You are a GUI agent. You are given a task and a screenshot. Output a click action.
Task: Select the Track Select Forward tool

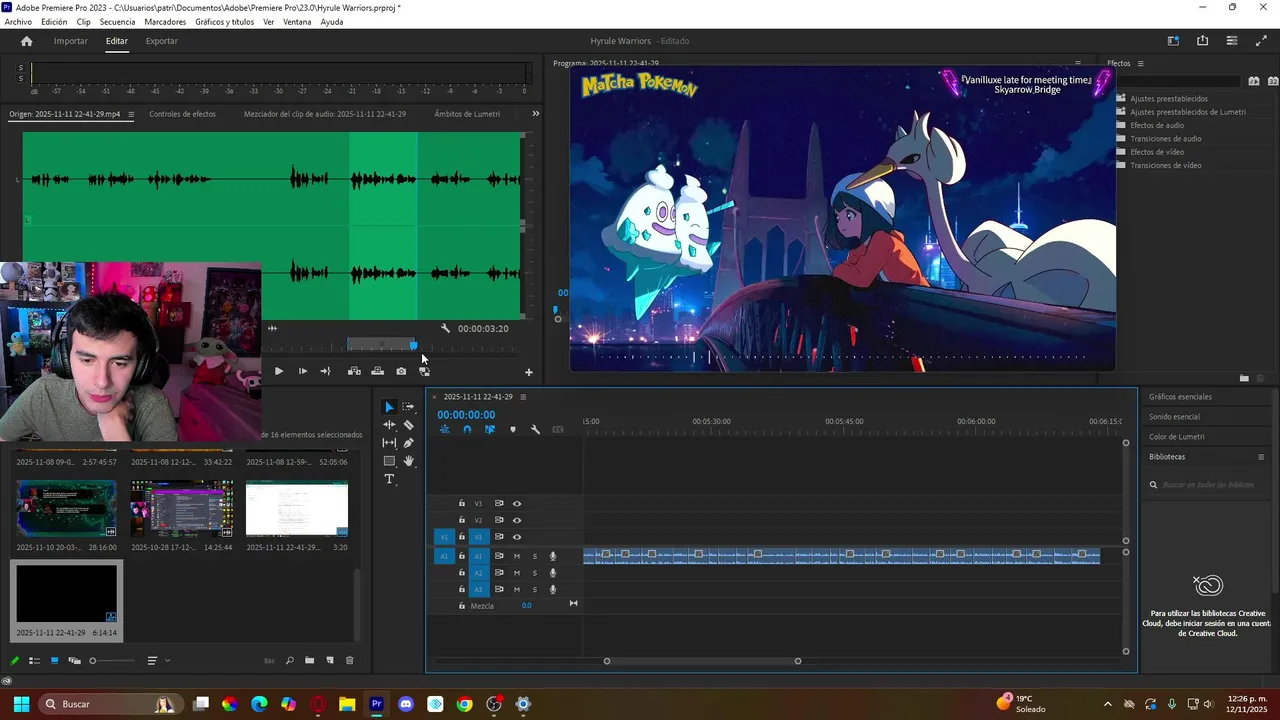tap(408, 407)
